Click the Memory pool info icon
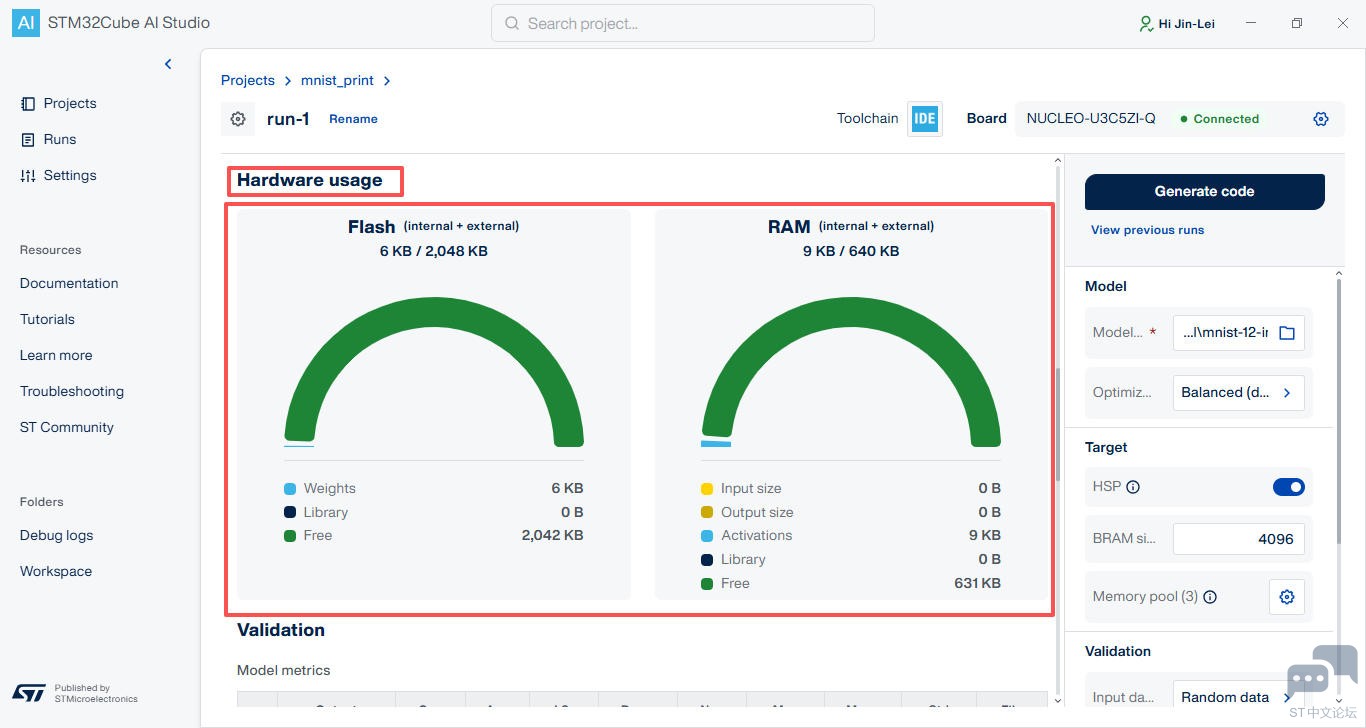This screenshot has width=1366, height=728. tap(1210, 597)
